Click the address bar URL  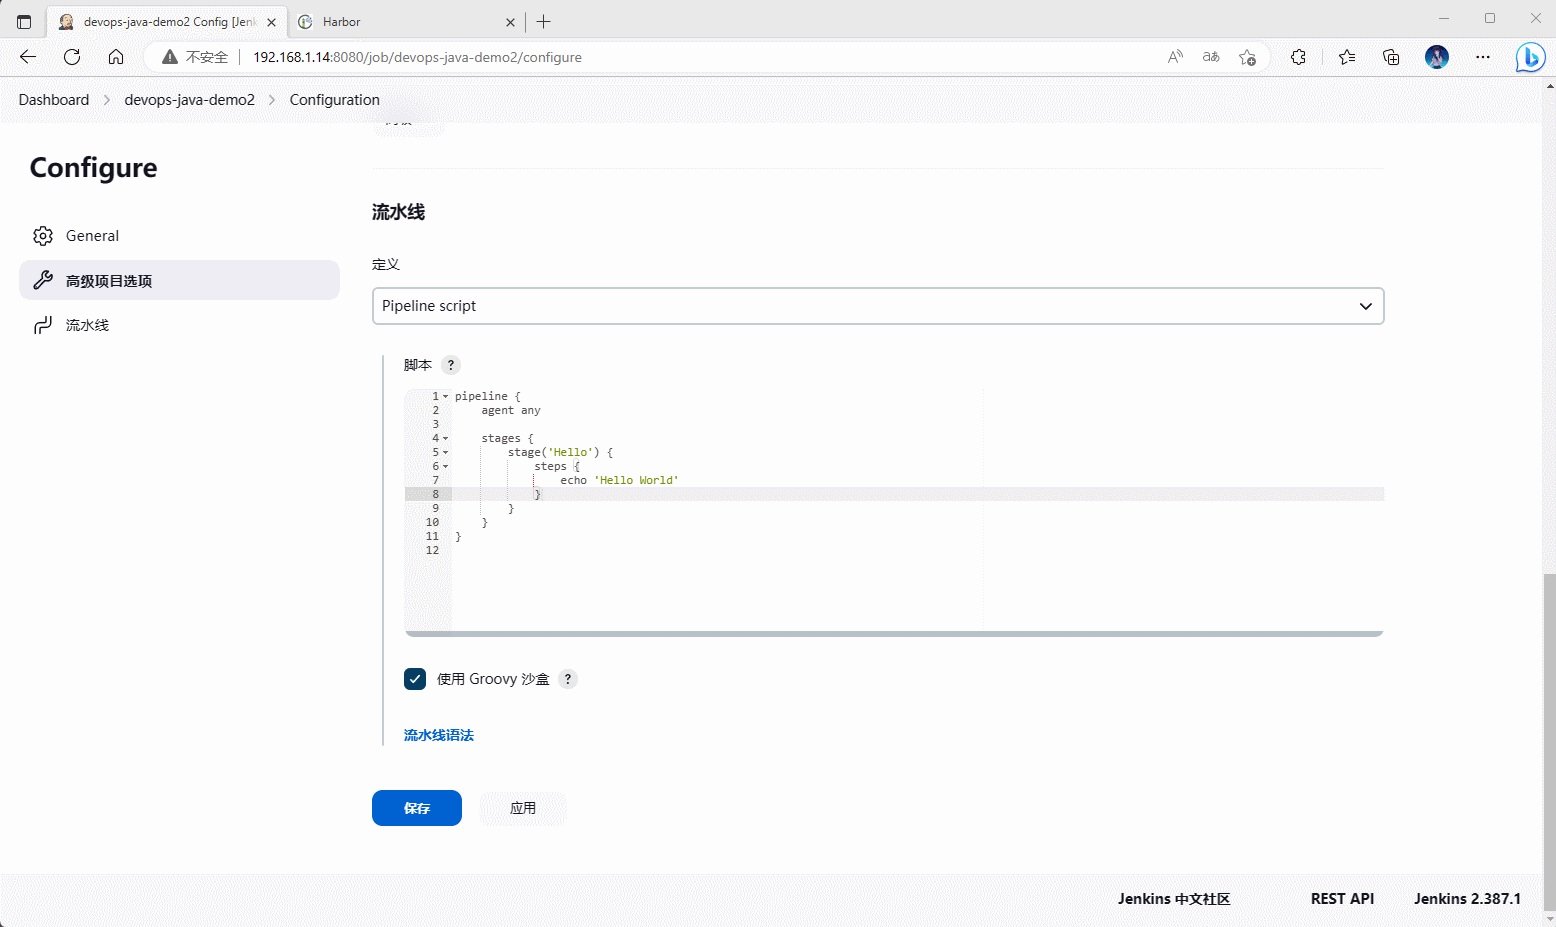point(417,57)
